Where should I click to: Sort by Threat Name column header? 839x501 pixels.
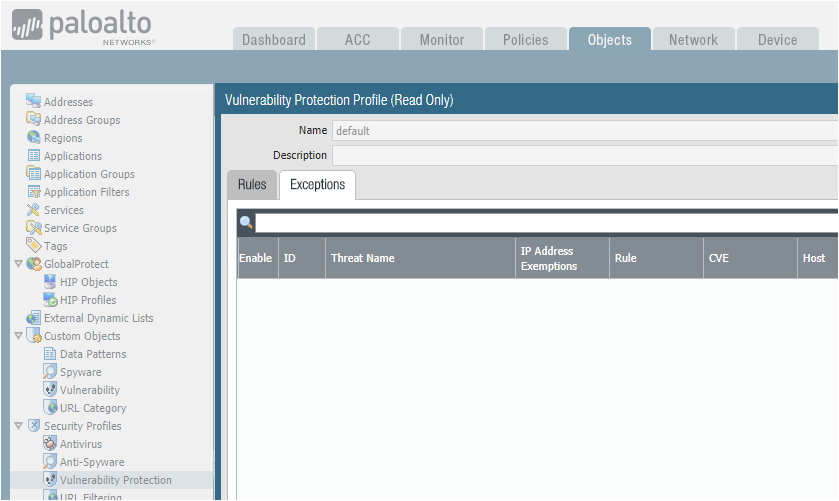coord(420,258)
